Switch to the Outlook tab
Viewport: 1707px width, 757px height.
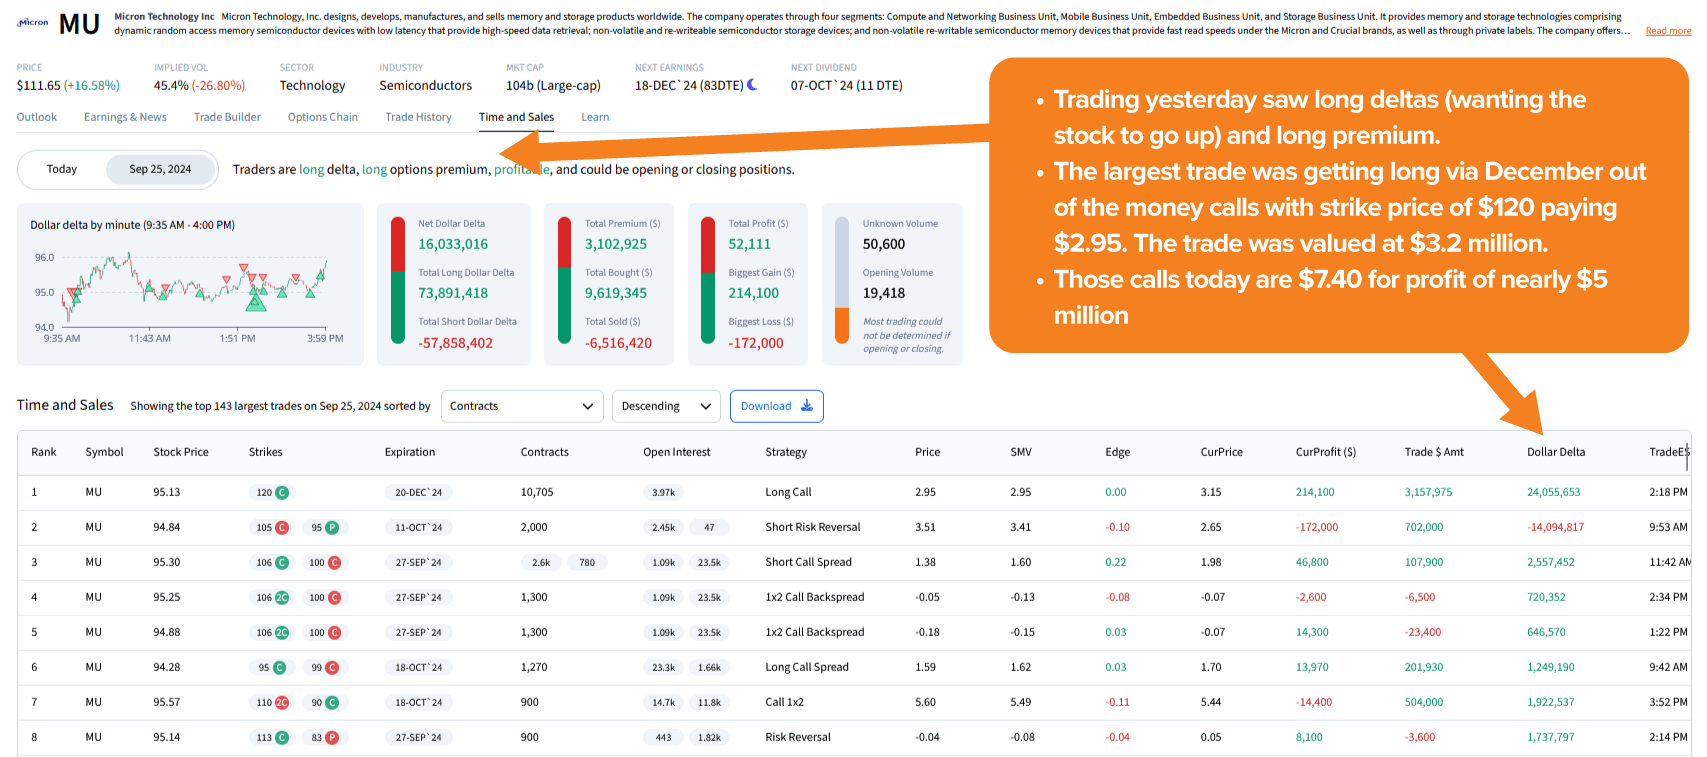(37, 117)
